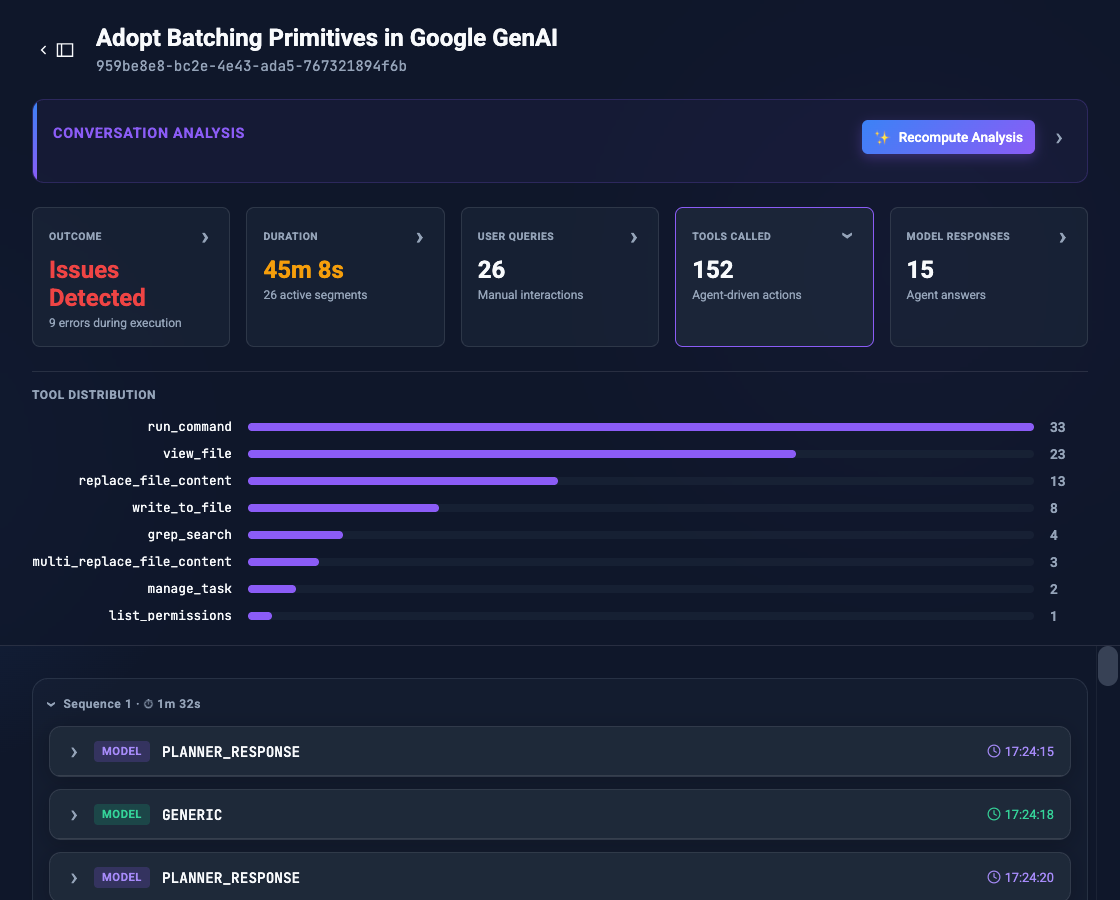
Task: Click the Recompute Analysis button
Action: [948, 137]
